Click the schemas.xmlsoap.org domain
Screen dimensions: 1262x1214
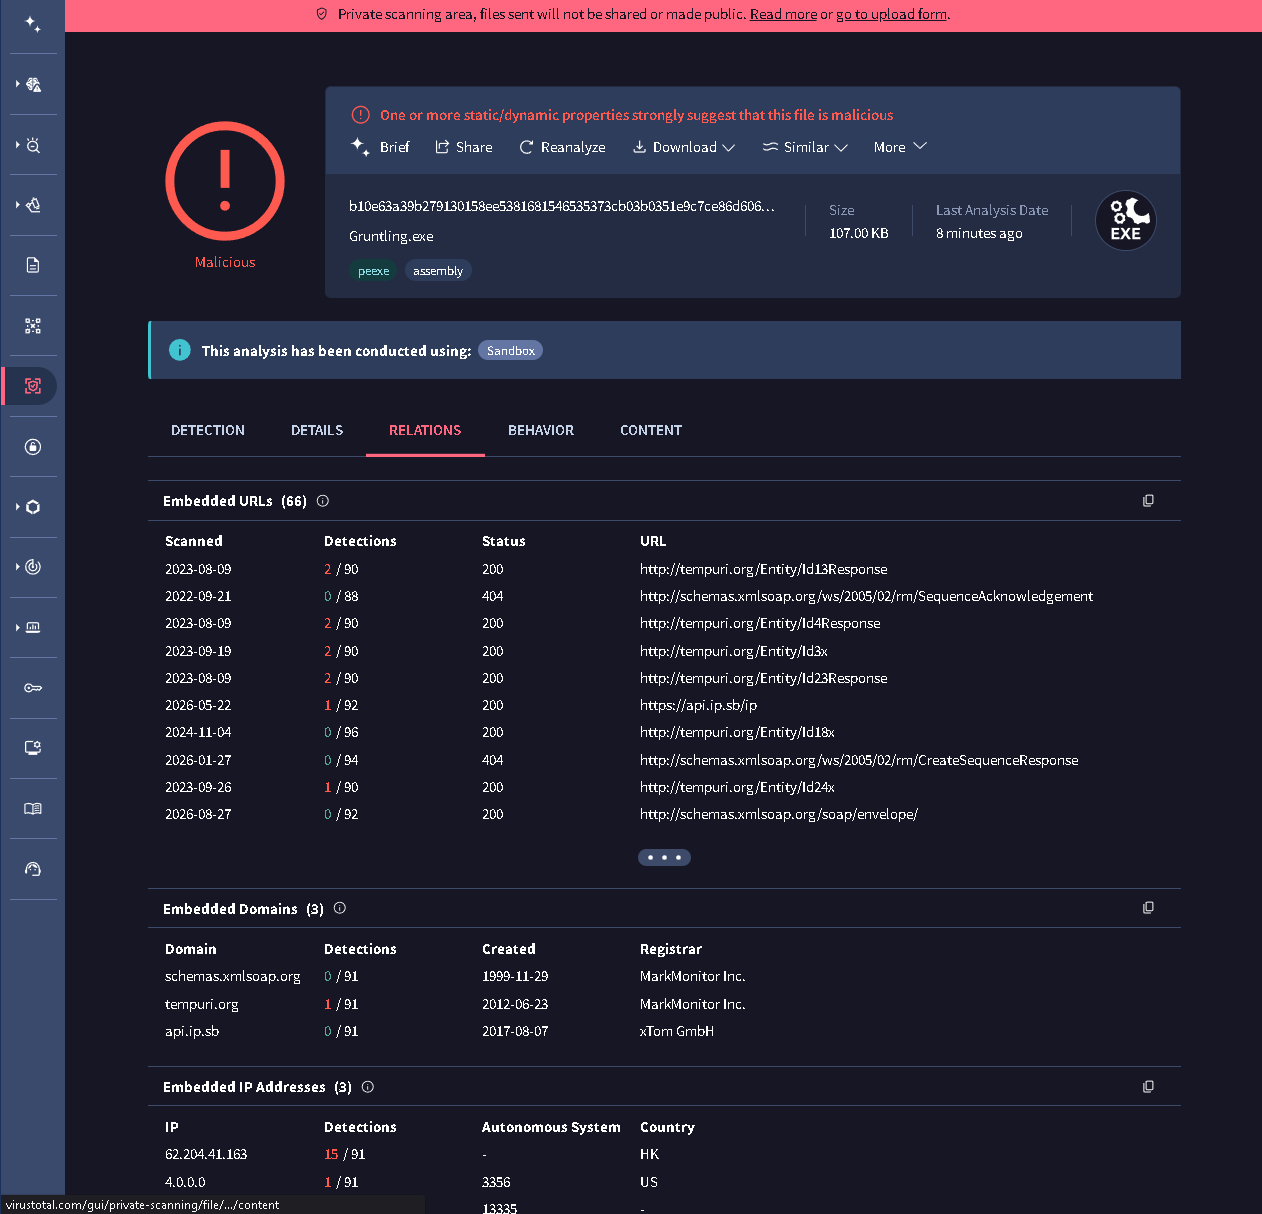[x=232, y=976]
